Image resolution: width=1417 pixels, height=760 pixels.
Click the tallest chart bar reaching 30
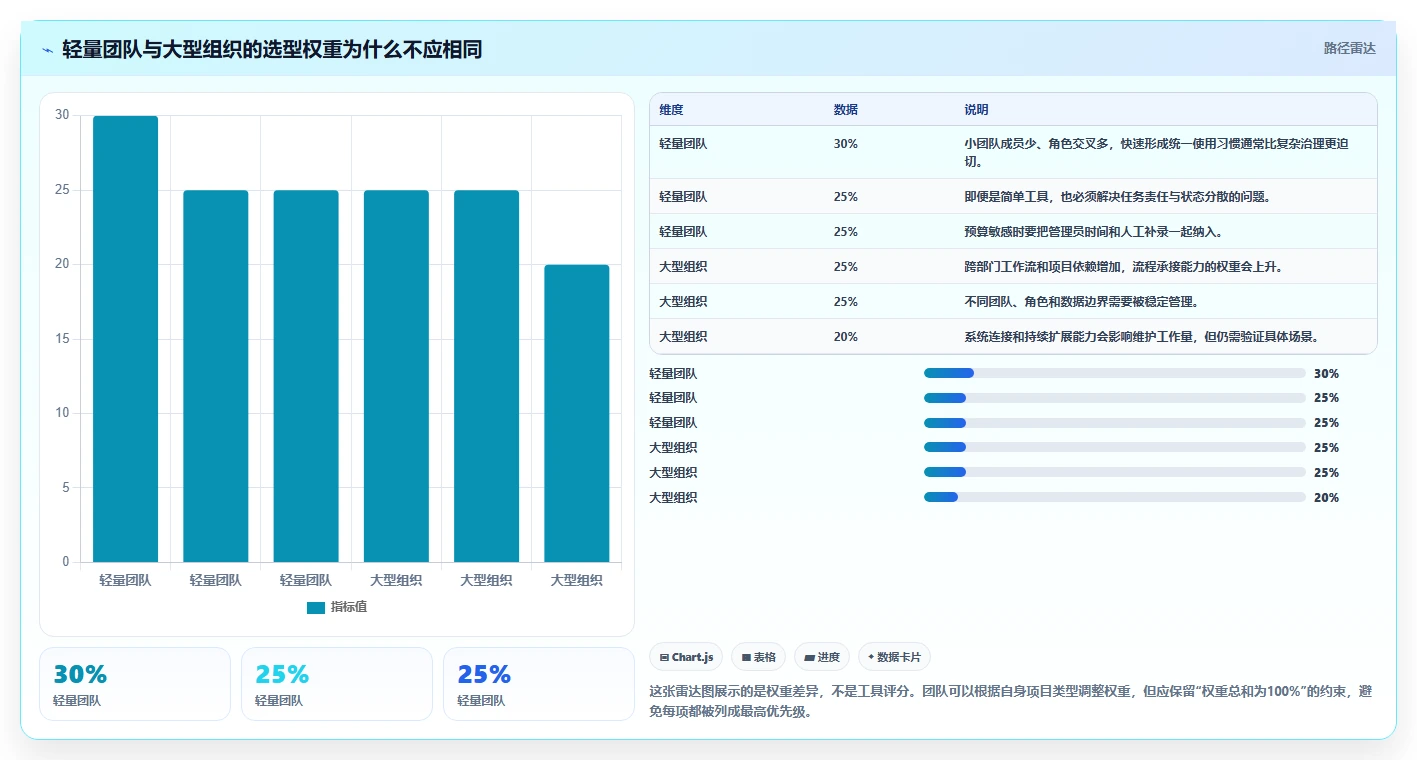pyautogui.click(x=126, y=339)
